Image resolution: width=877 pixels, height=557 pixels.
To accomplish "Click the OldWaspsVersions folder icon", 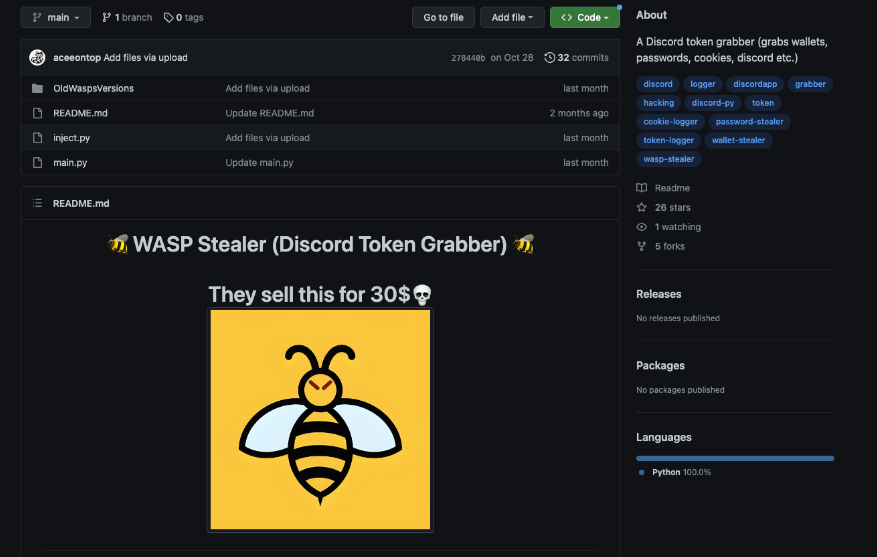I will 37,88.
